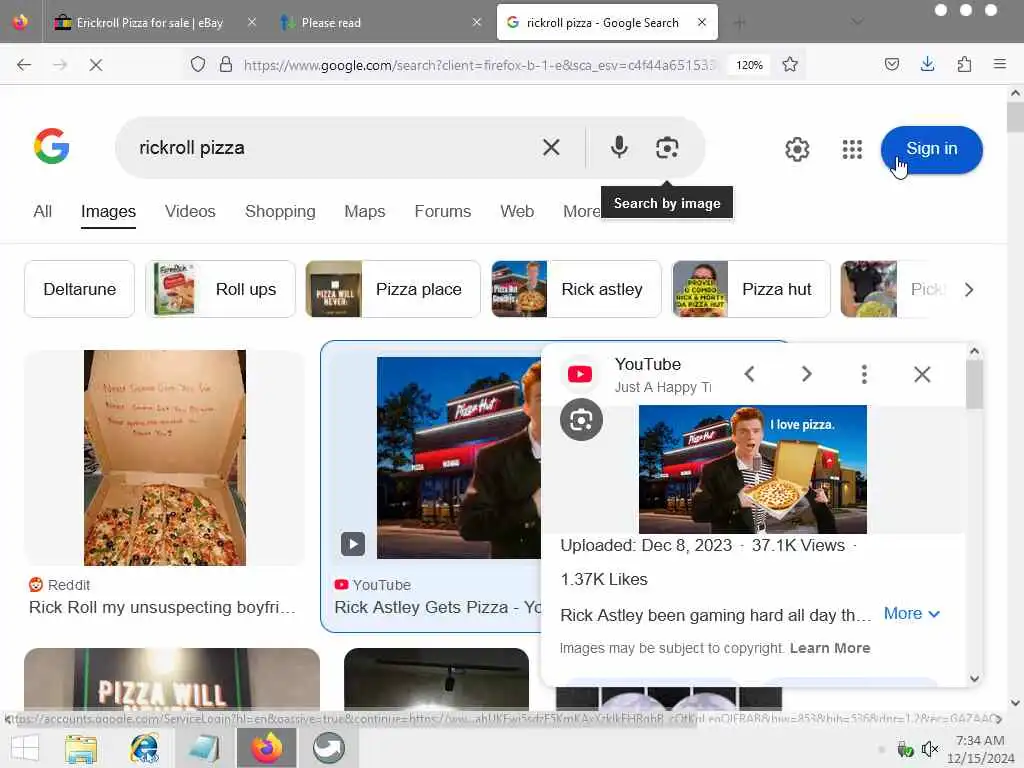The height and width of the screenshot is (768, 1024).
Task: Open the More search filters menu
Action: (x=581, y=212)
